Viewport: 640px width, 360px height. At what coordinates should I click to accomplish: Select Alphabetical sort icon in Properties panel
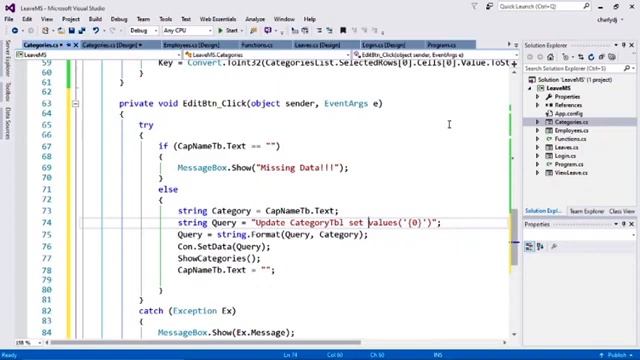click(x=540, y=247)
